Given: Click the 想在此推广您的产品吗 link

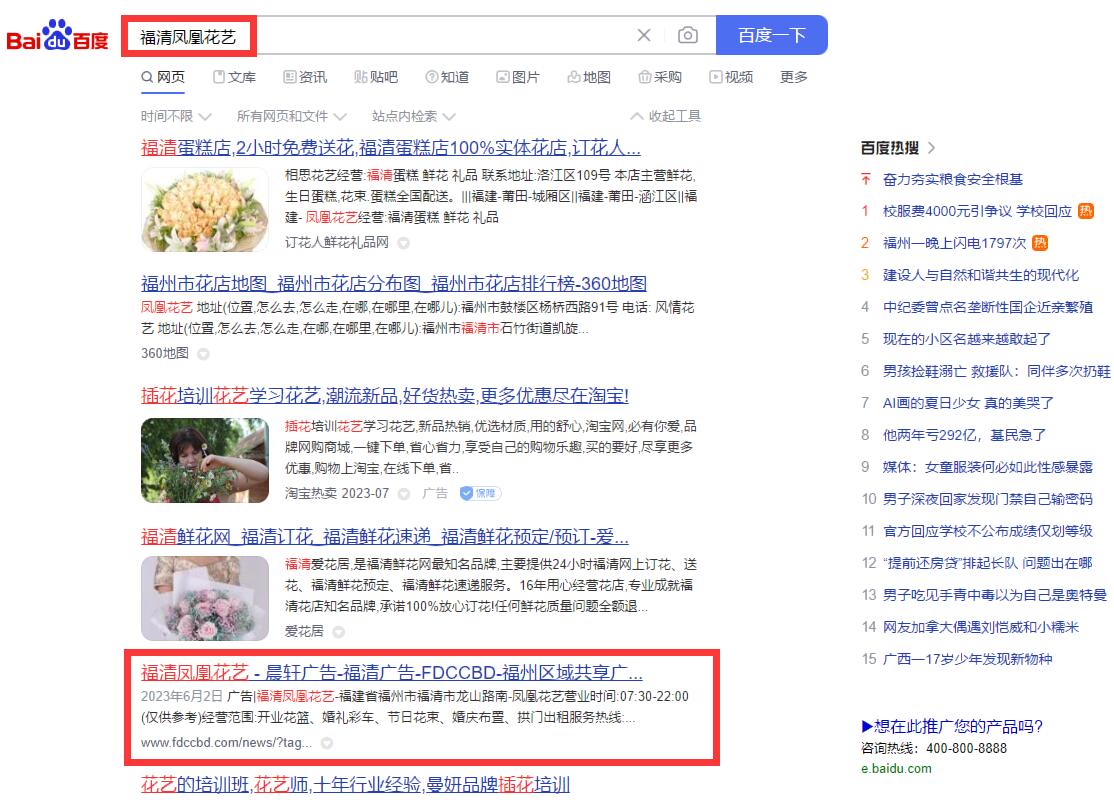Looking at the screenshot, I should (x=951, y=726).
